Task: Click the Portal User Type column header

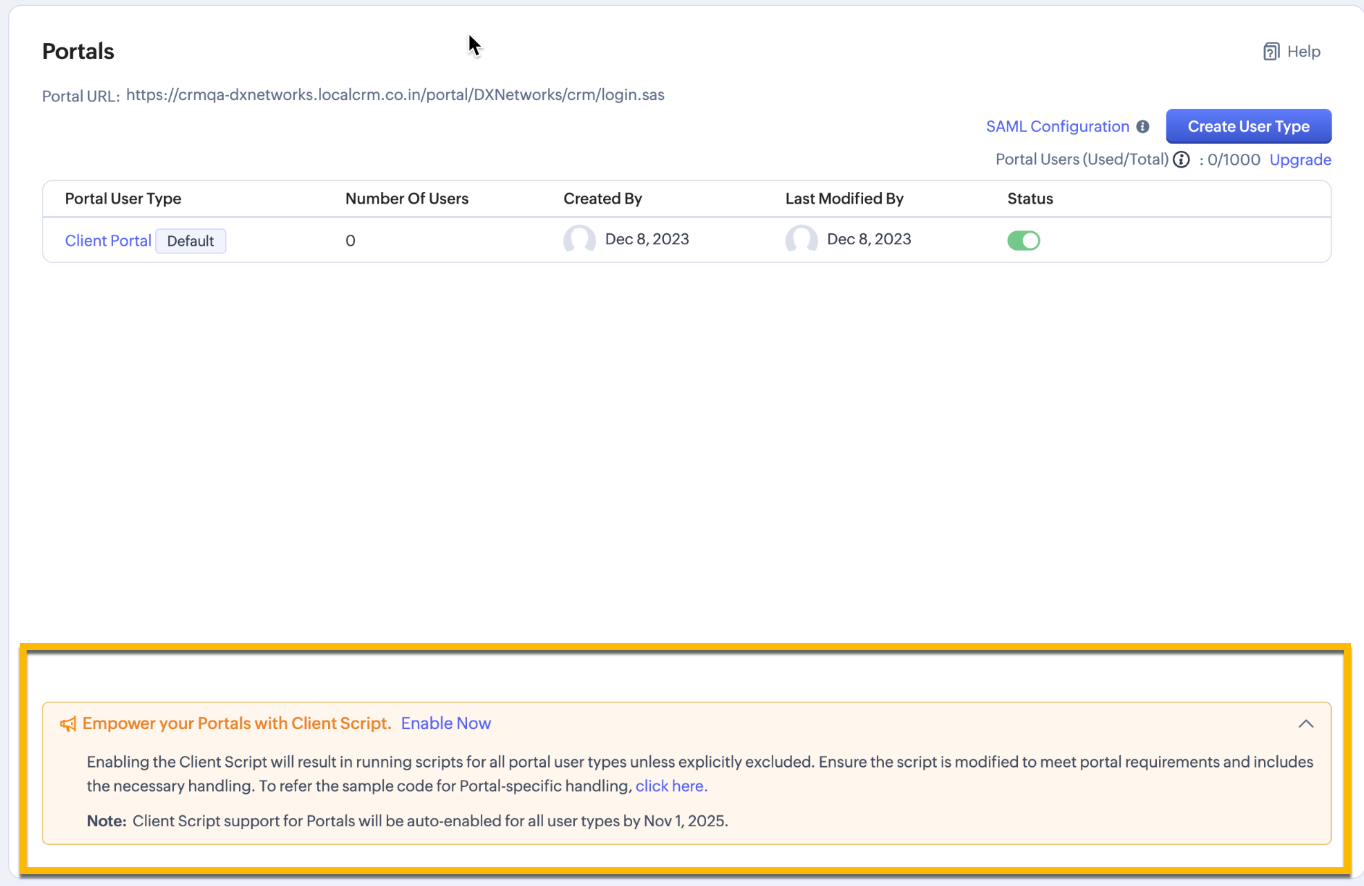Action: pyautogui.click(x=123, y=199)
